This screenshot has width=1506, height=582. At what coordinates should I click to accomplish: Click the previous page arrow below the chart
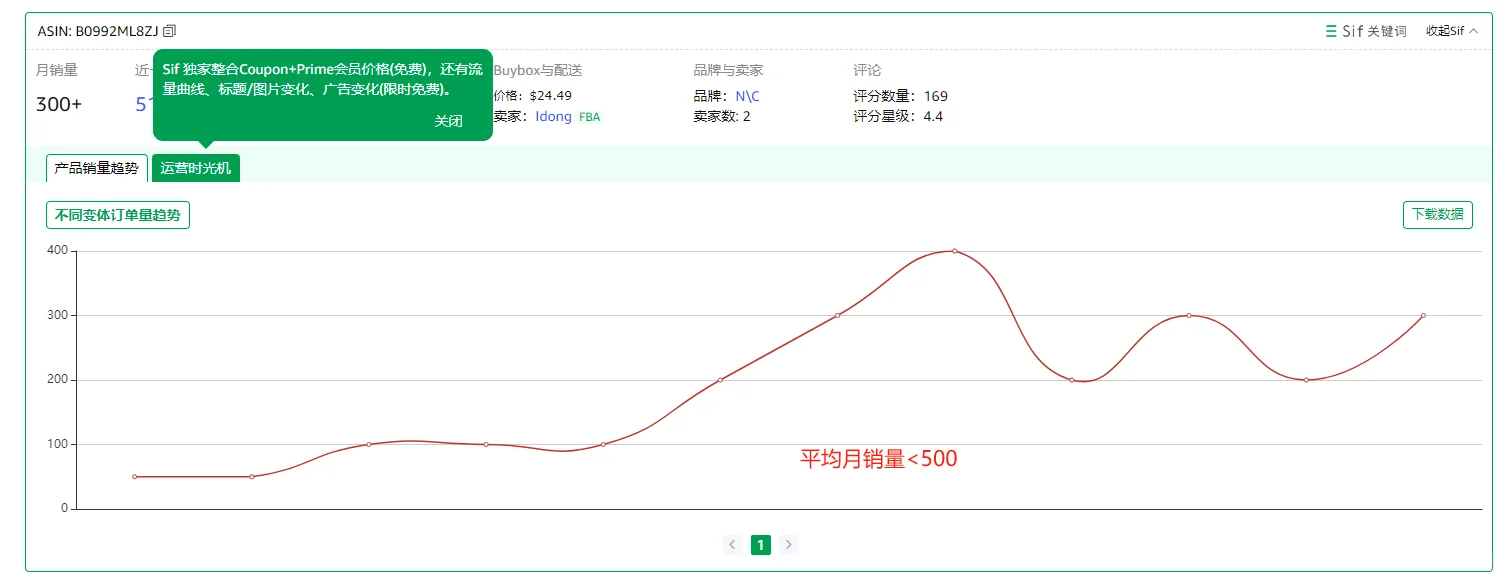point(732,544)
